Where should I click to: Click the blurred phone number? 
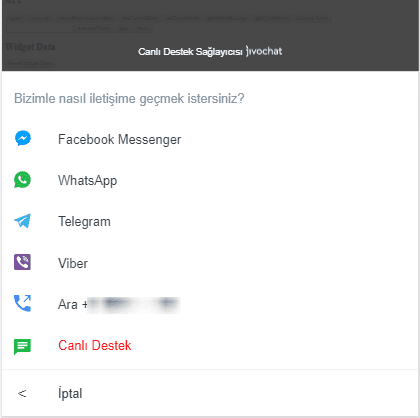(134, 305)
